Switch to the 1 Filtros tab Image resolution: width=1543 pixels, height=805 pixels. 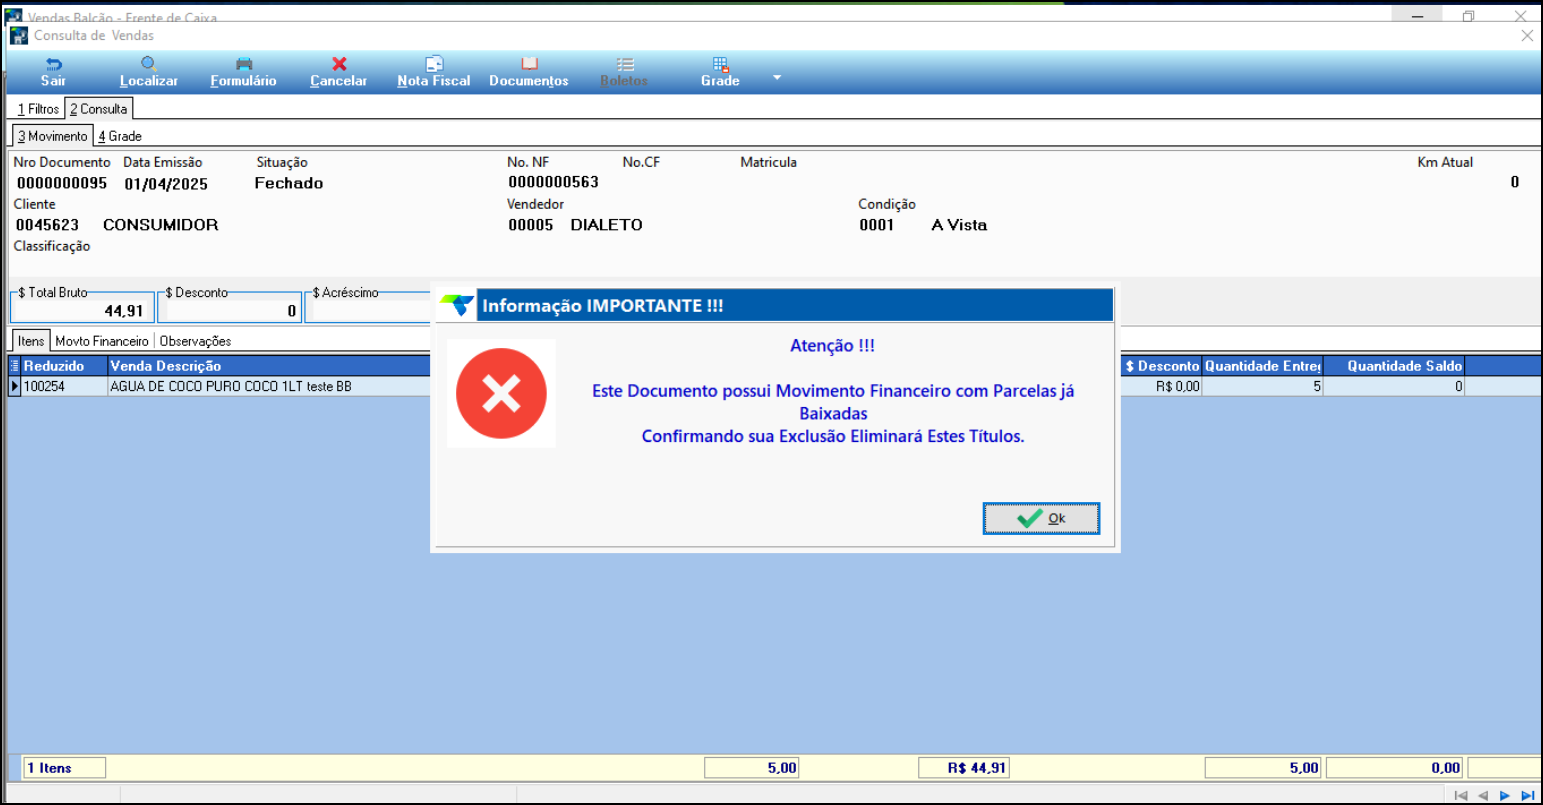[38, 109]
